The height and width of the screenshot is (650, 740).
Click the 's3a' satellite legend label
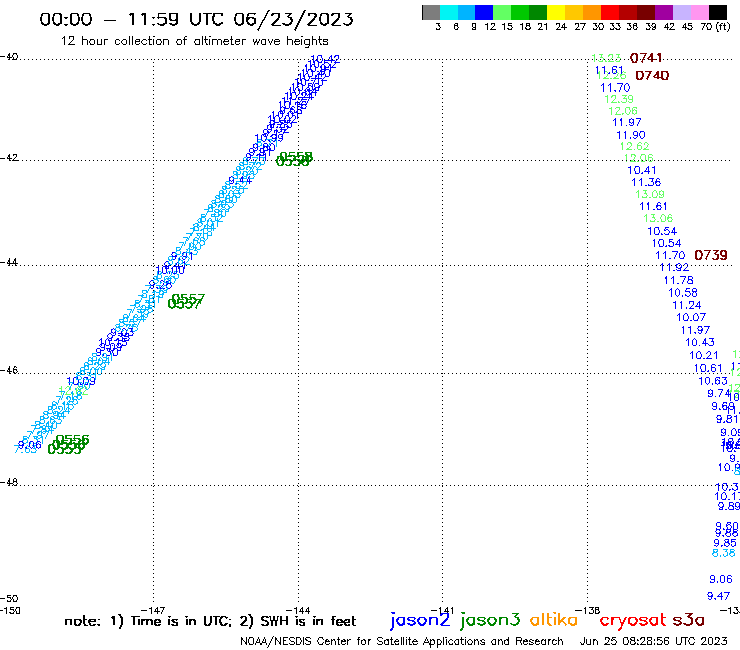(x=689, y=620)
